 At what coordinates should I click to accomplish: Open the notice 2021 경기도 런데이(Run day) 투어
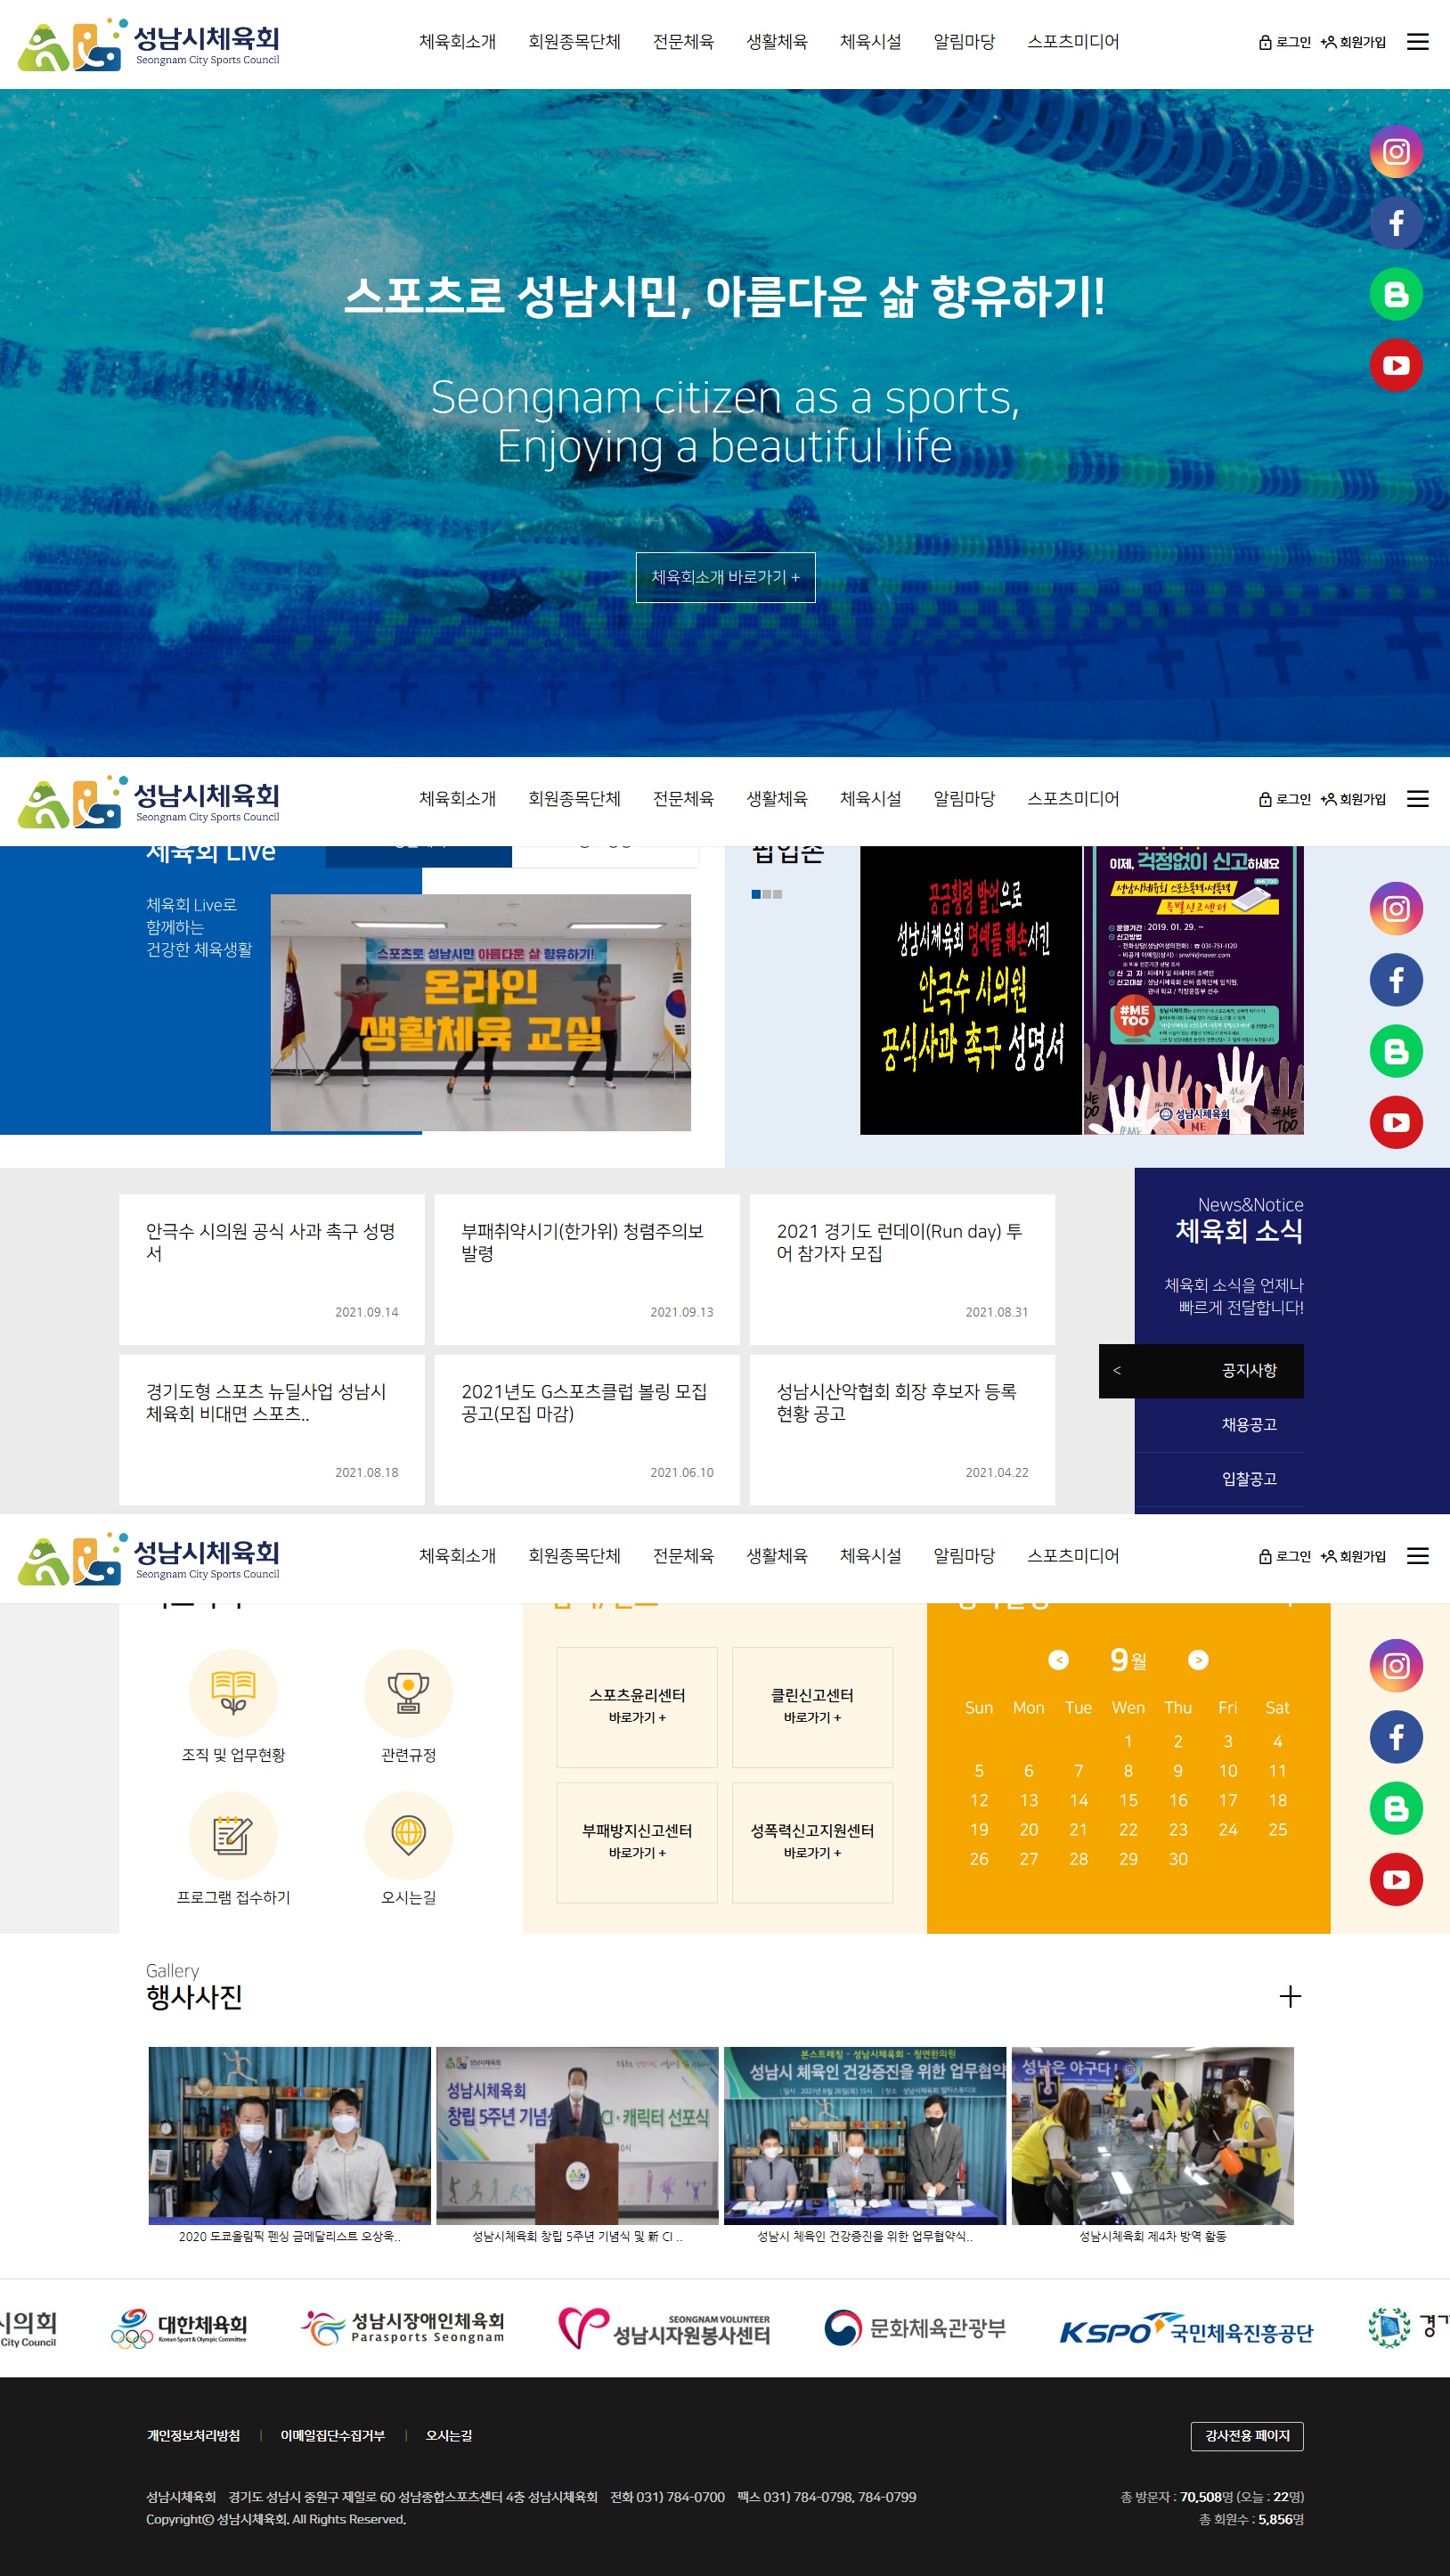[902, 1269]
